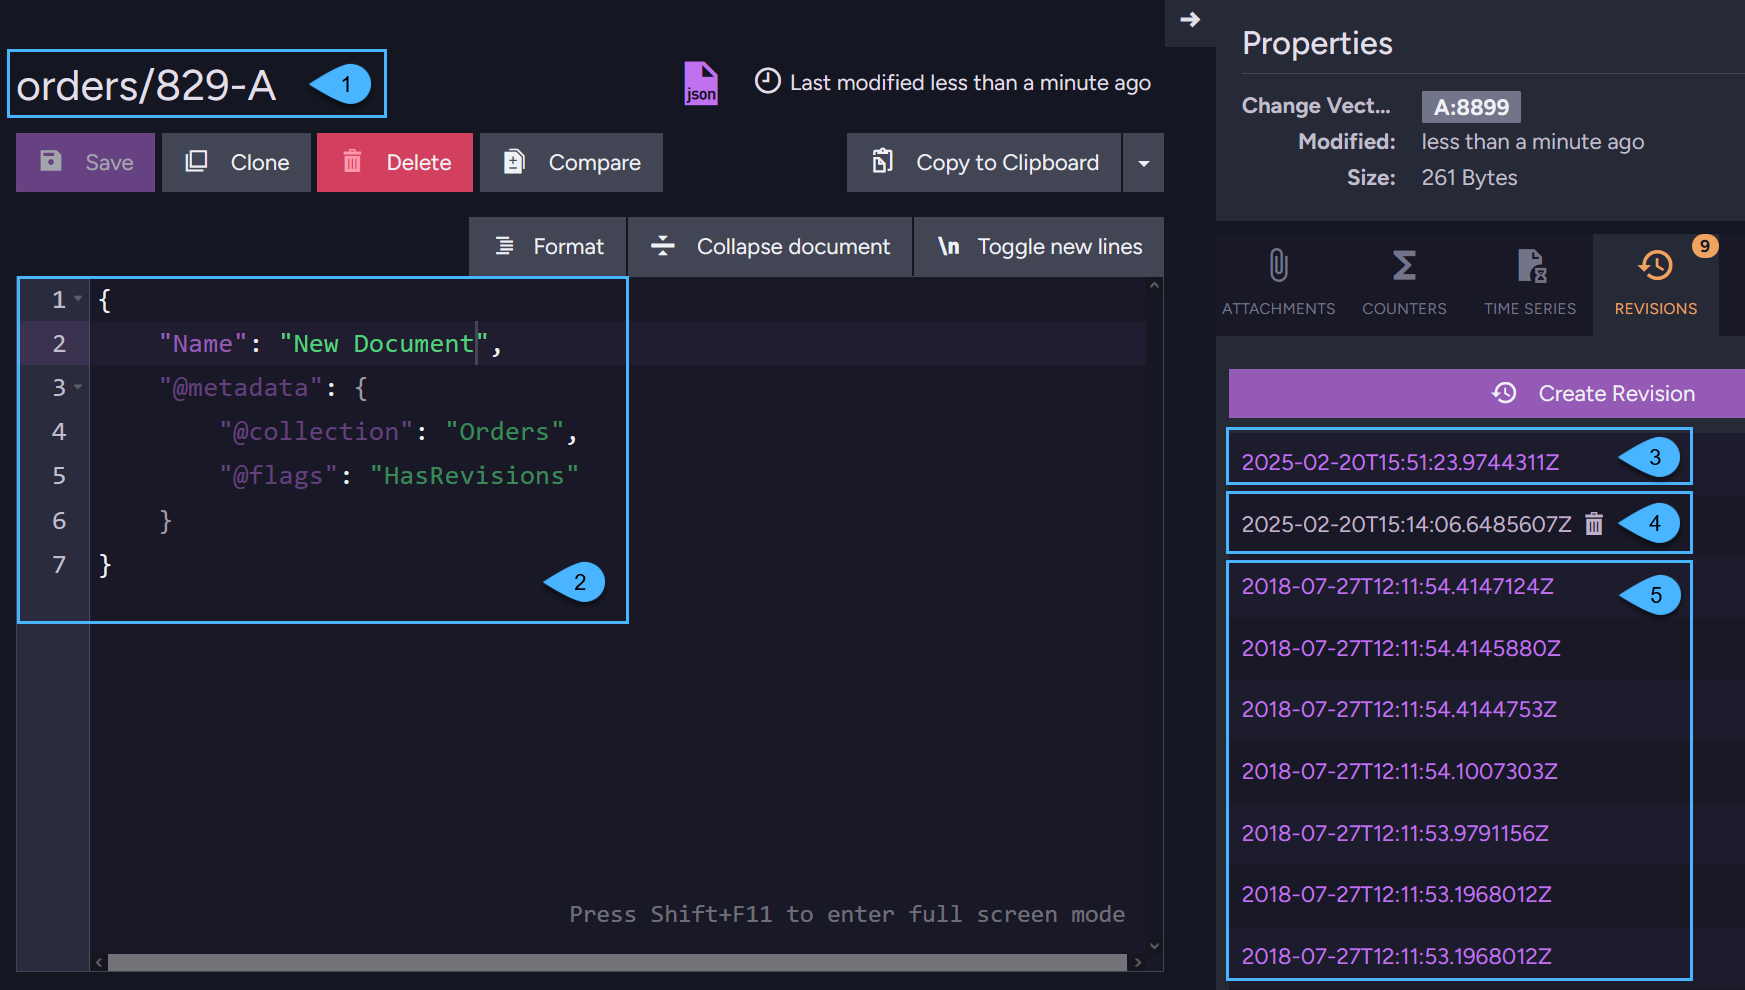The image size is (1745, 990).
Task: Create a new revision
Action: [1487, 393]
